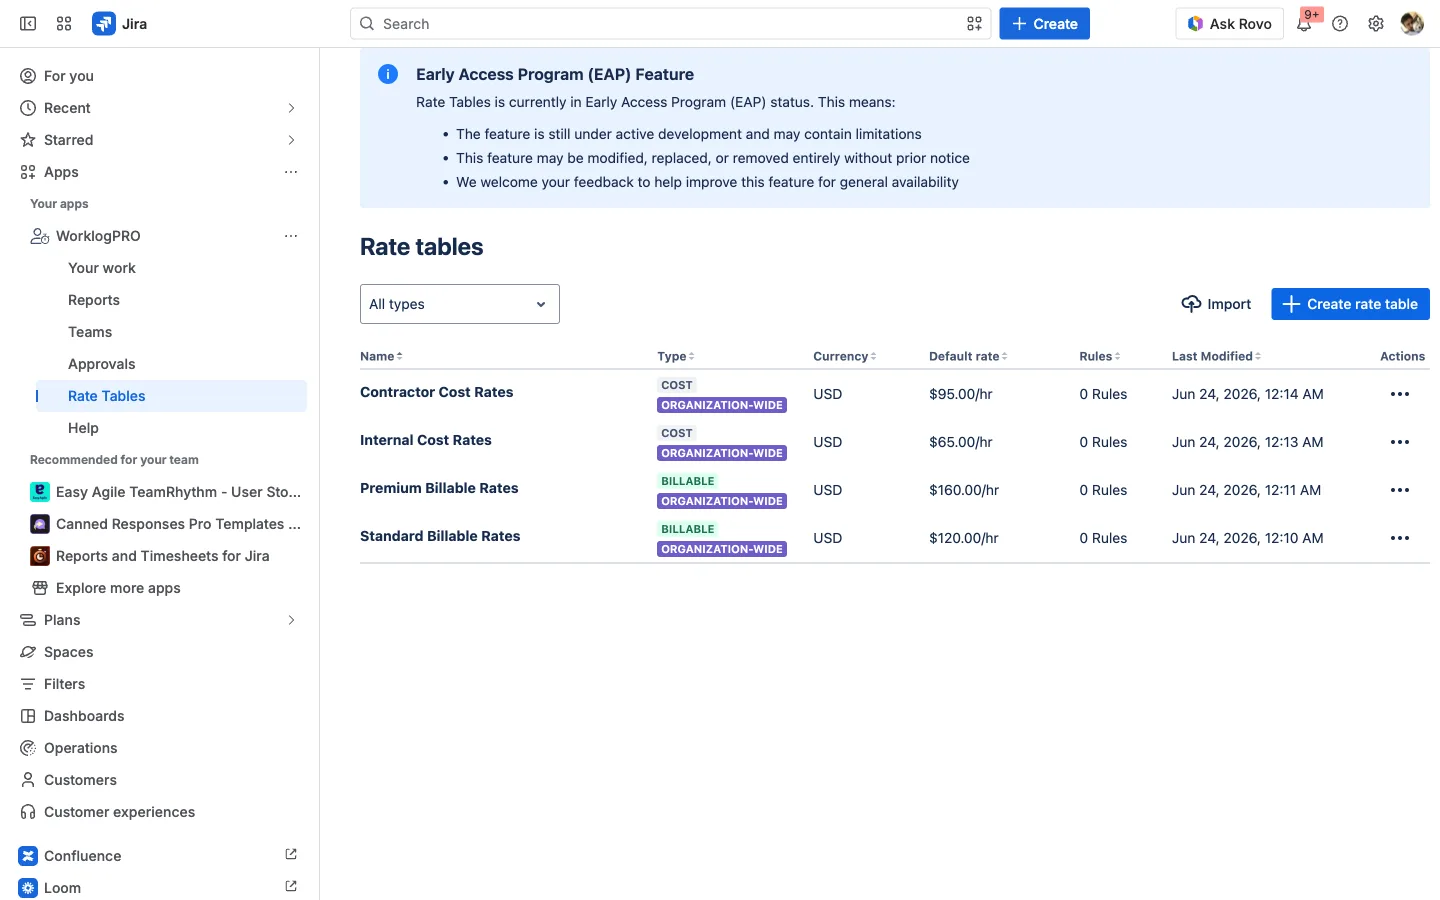The width and height of the screenshot is (1440, 900).
Task: Click the info icon in EAP banner
Action: (x=388, y=74)
